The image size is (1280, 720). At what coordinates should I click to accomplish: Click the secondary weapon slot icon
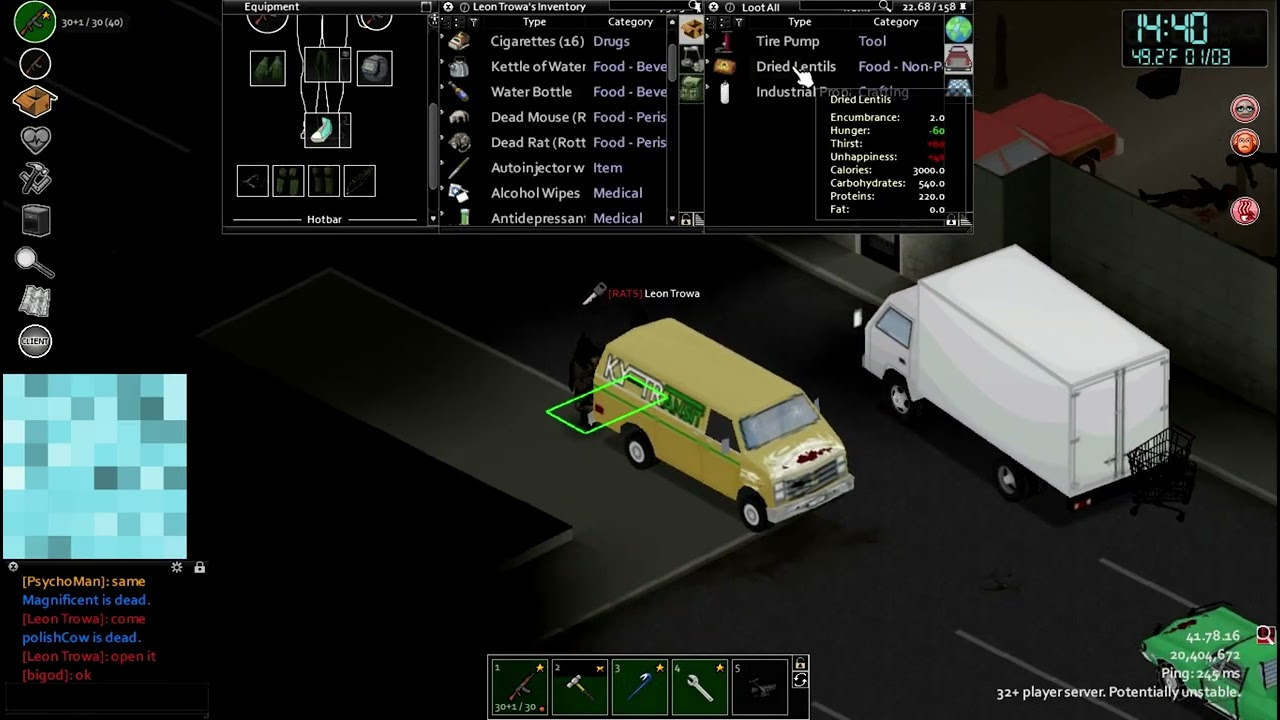(x=35, y=64)
